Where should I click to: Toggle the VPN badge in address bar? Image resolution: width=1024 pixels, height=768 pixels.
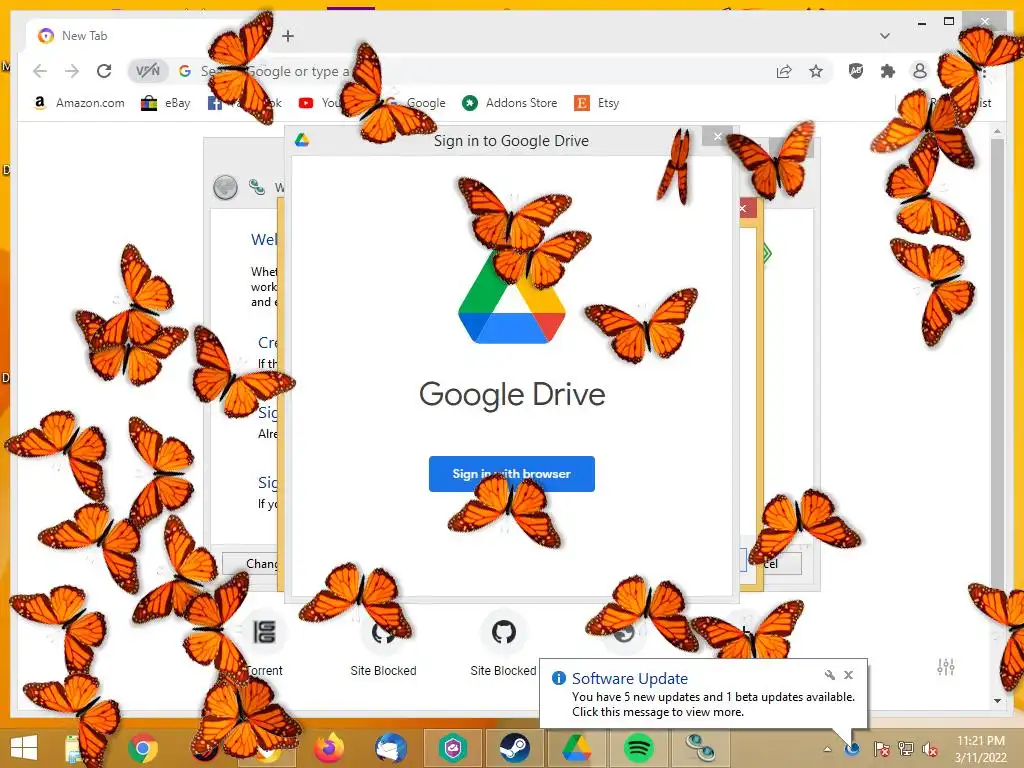[148, 71]
